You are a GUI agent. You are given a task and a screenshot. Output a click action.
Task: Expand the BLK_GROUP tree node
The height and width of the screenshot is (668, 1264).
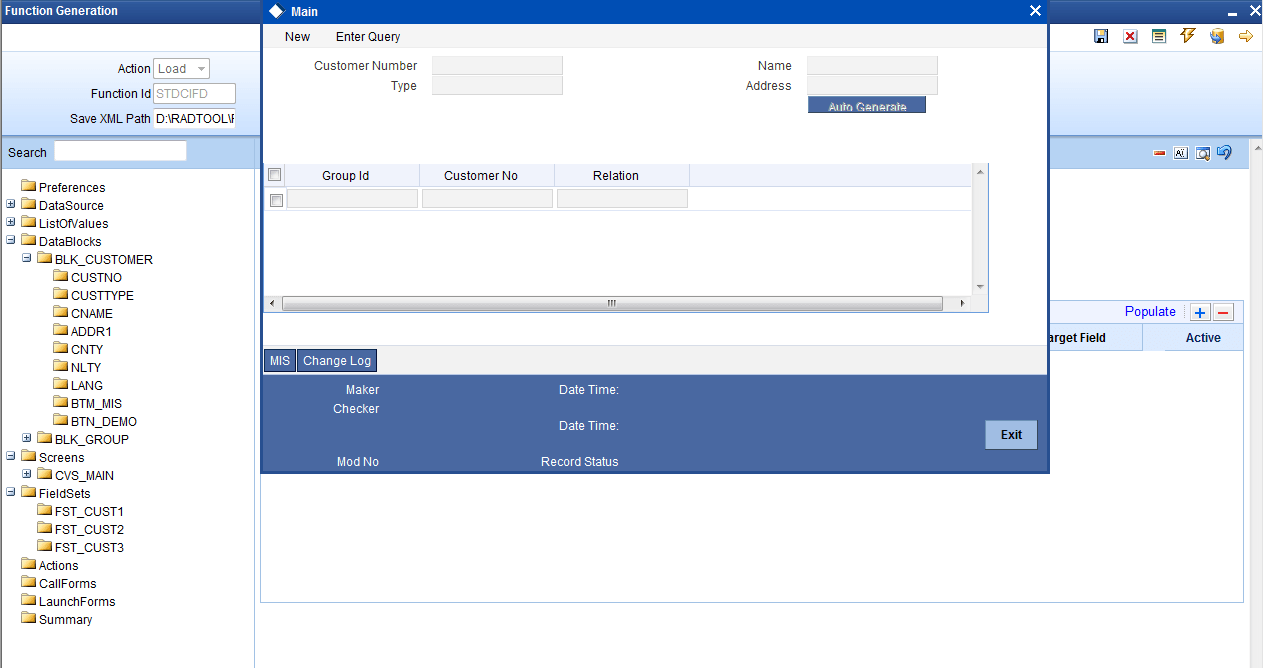[27, 439]
